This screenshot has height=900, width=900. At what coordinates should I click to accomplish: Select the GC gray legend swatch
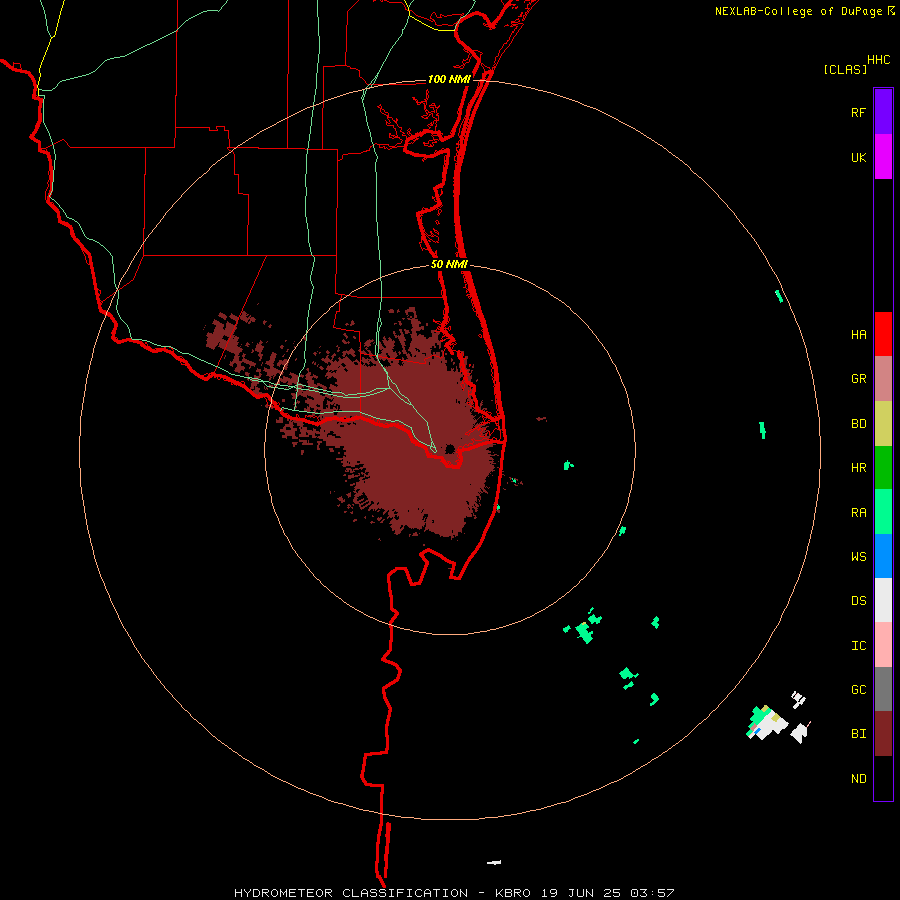tap(883, 689)
